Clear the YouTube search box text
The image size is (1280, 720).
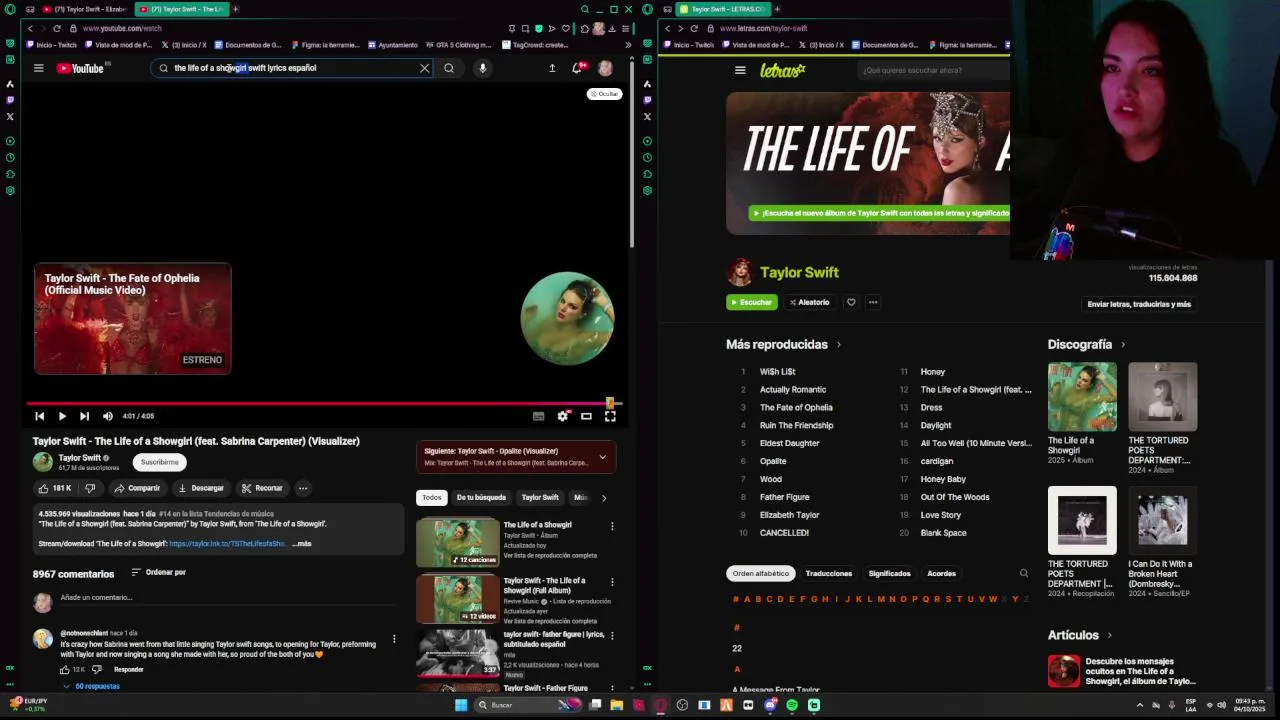[x=424, y=68]
